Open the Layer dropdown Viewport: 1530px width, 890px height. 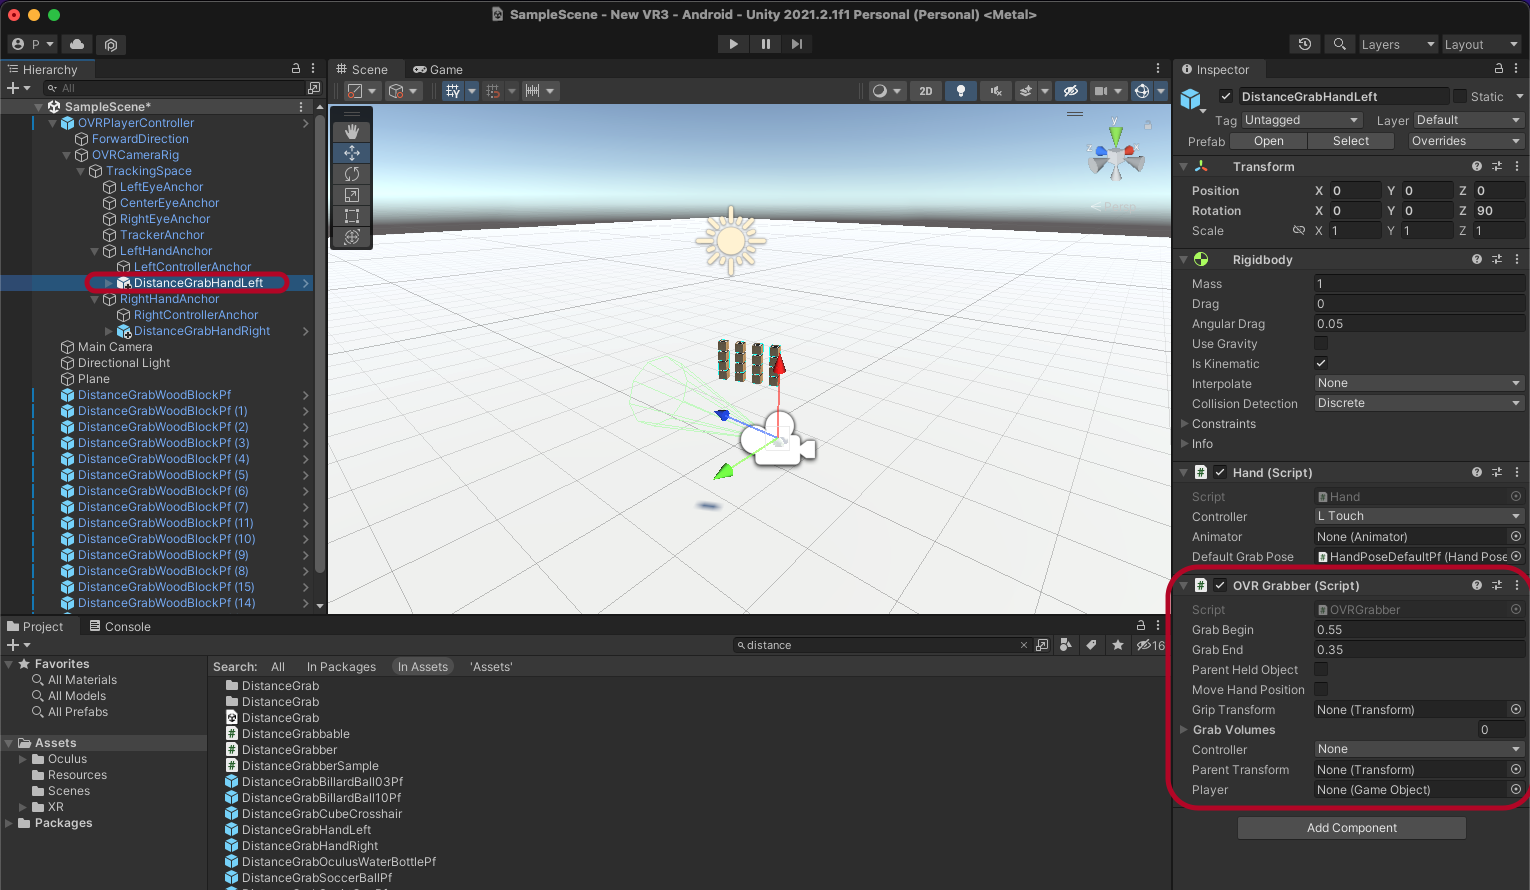pos(1468,120)
